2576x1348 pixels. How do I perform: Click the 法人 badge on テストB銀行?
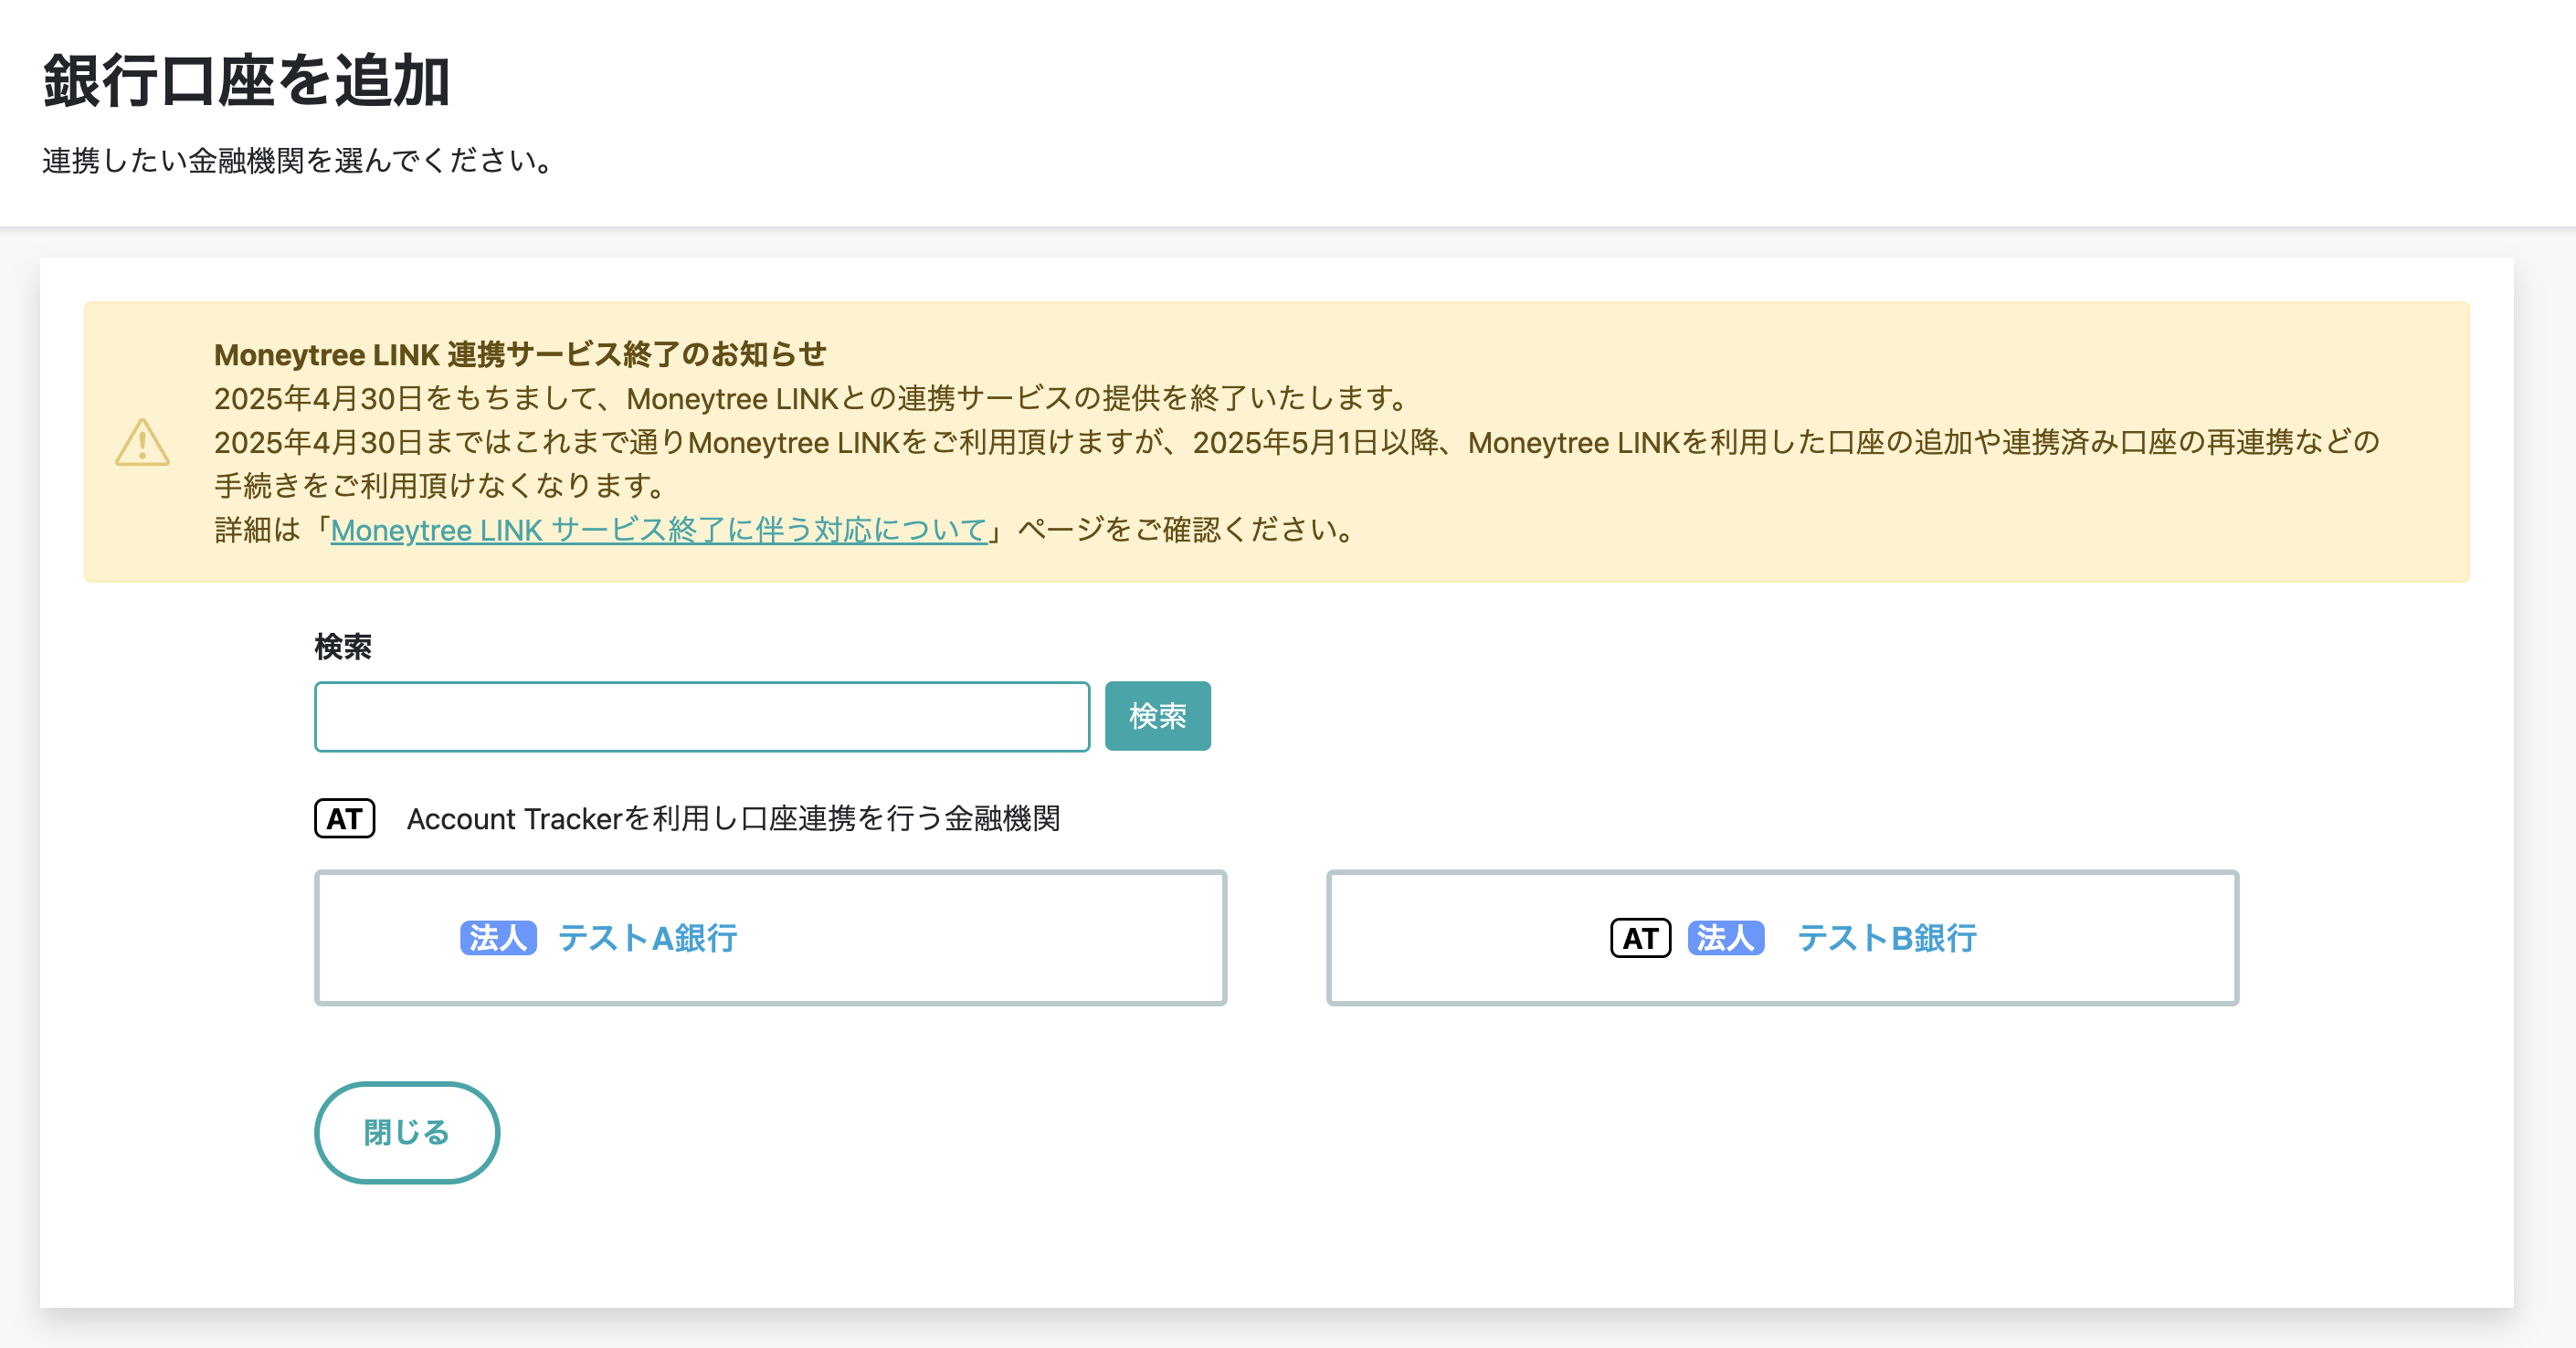coord(1725,938)
